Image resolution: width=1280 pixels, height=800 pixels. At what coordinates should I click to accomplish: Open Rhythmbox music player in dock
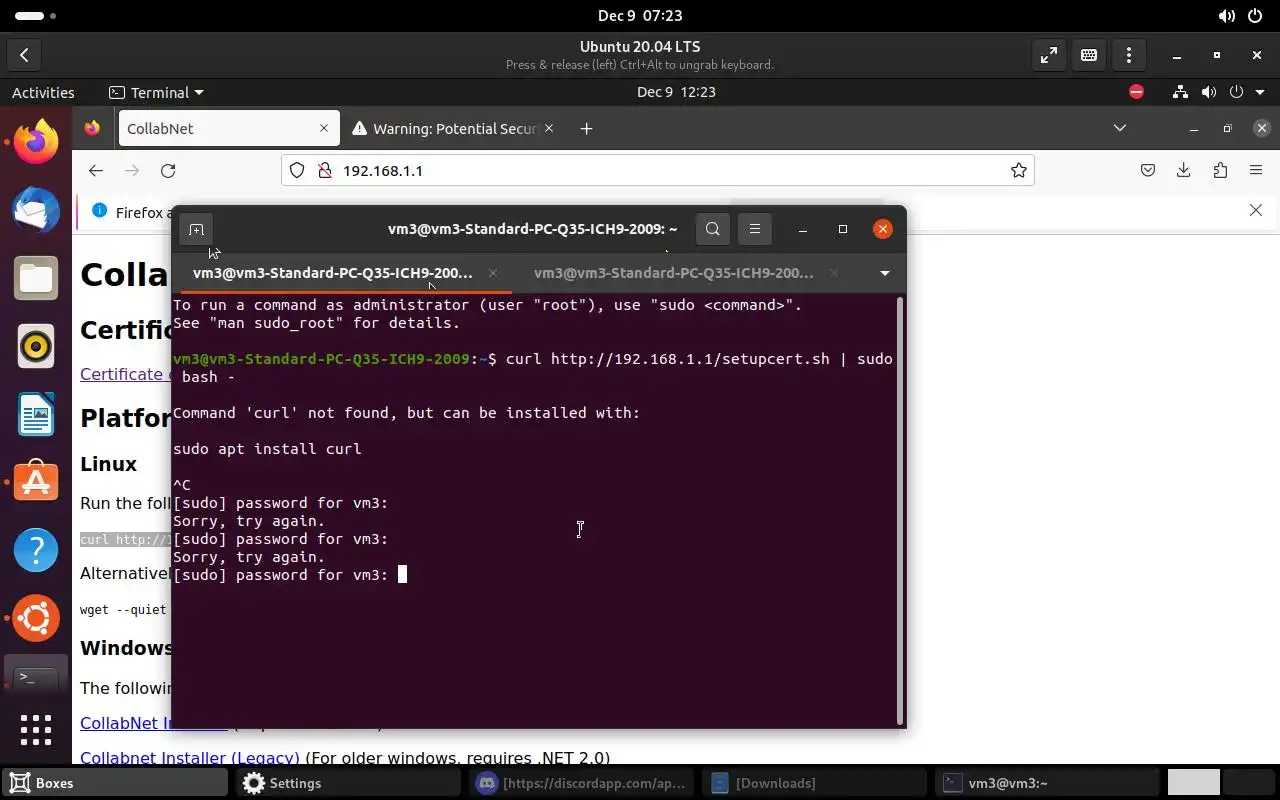coord(36,346)
